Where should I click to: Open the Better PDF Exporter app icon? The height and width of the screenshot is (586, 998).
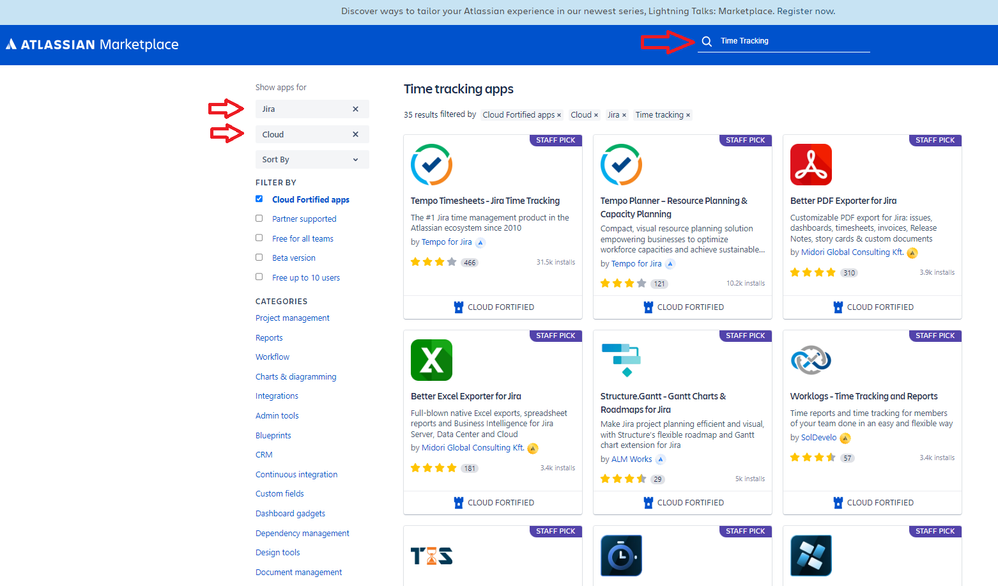pos(811,165)
